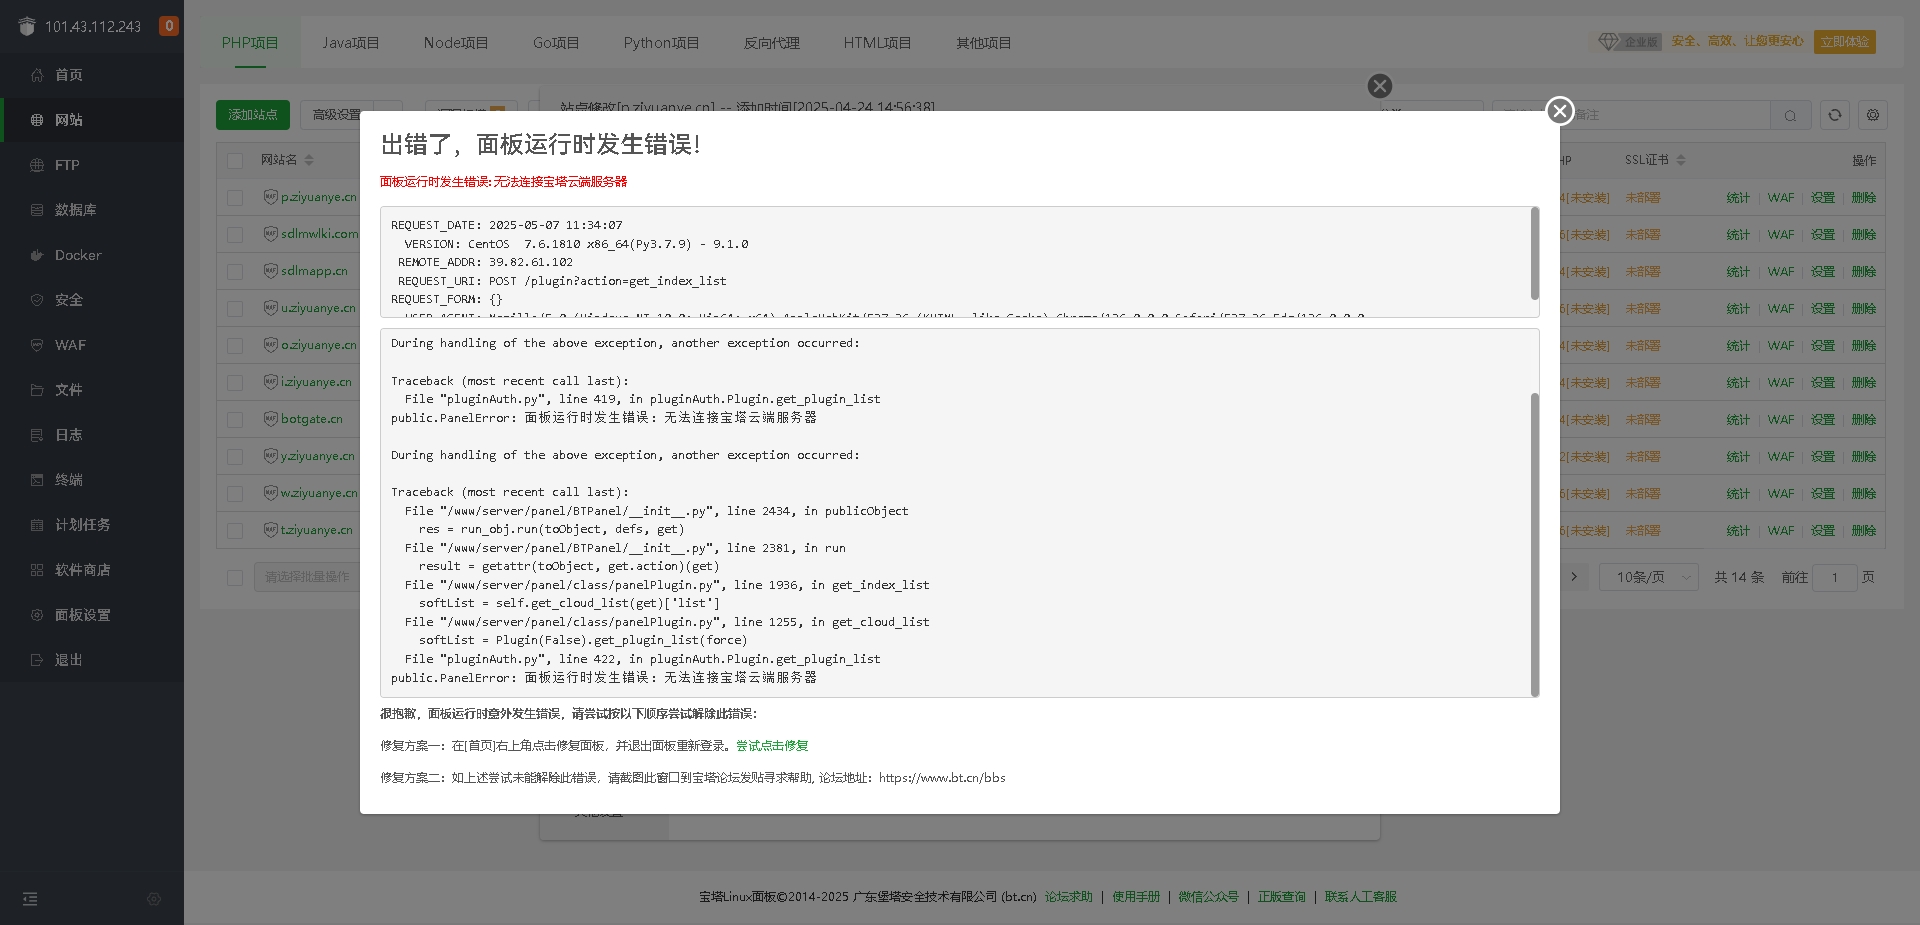Check the y.ziyuanye.cn row checkbox

[x=235, y=457]
